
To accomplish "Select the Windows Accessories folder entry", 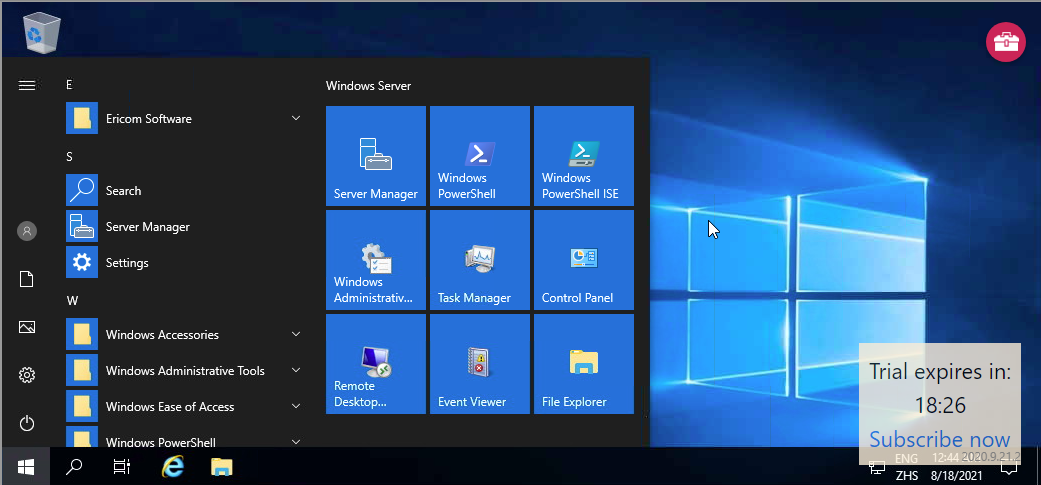I will pos(186,334).
